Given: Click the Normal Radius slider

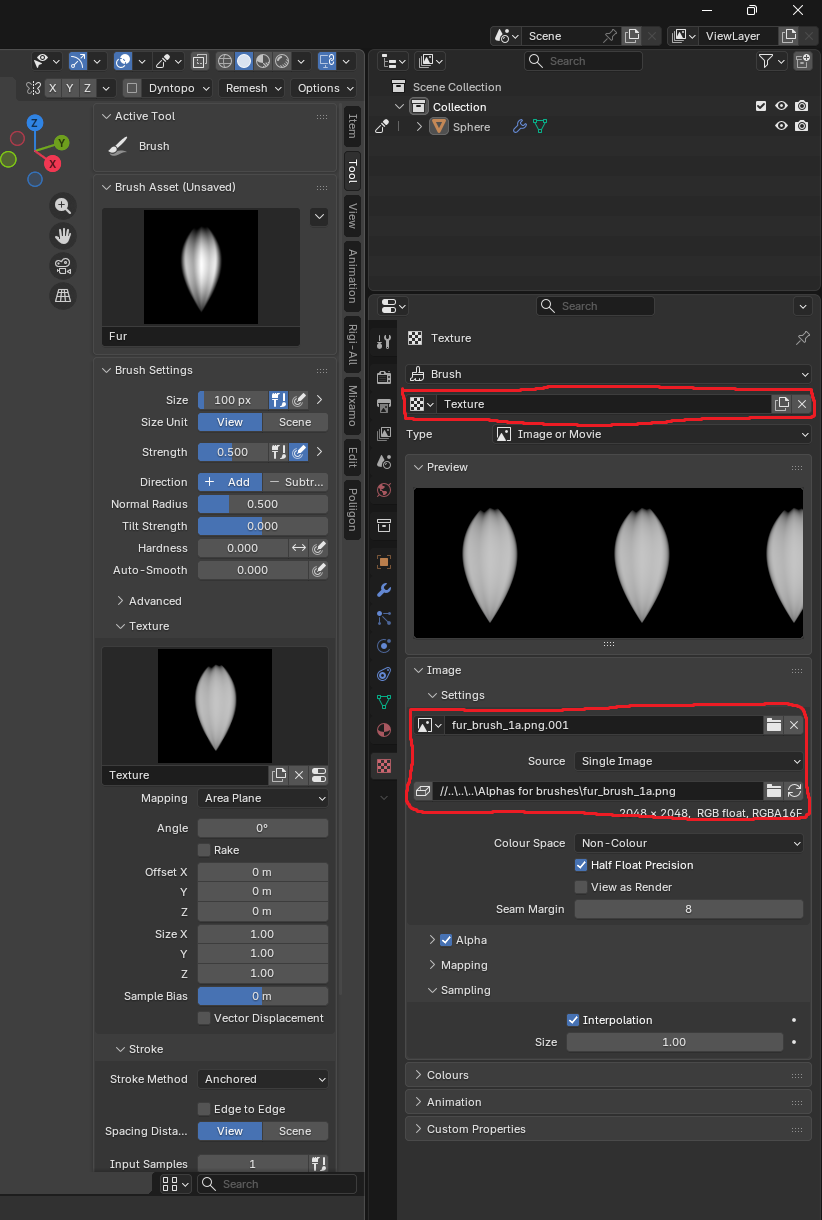Looking at the screenshot, I should point(263,504).
